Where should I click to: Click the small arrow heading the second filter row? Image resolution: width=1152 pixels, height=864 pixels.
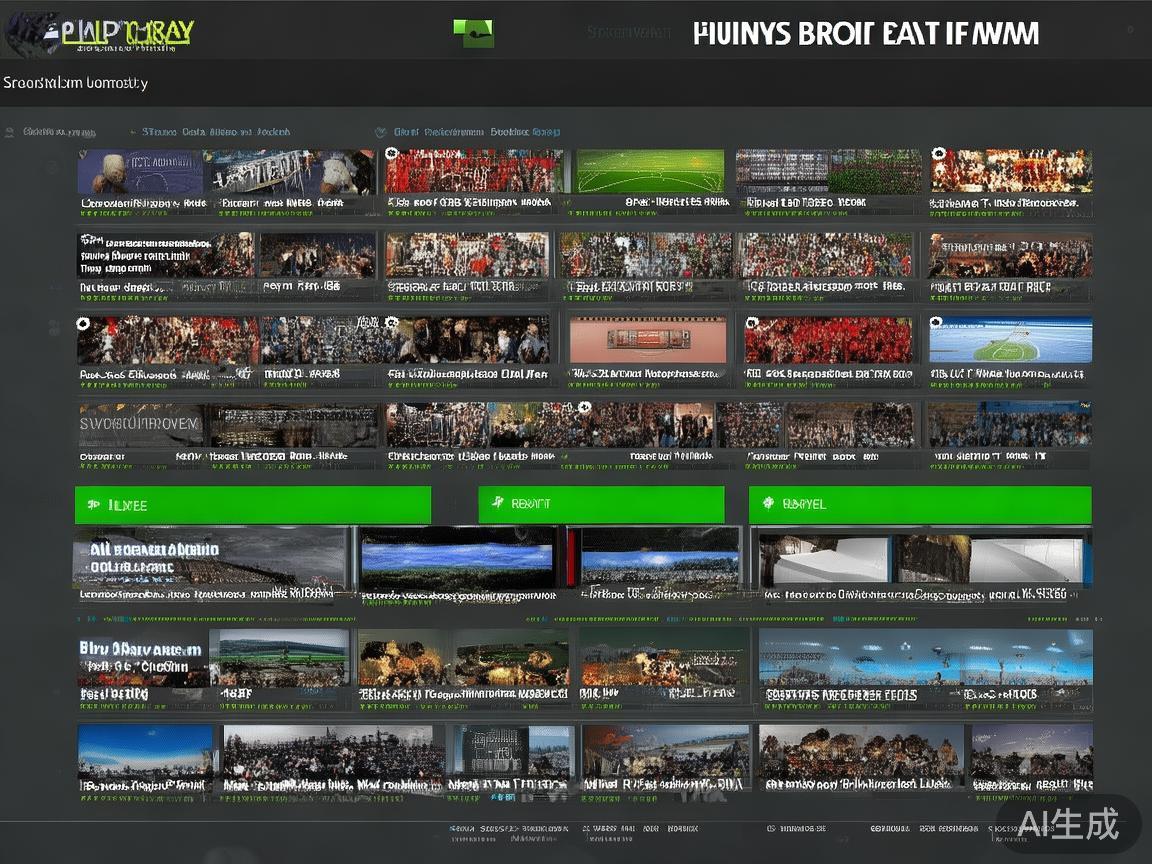click(132, 132)
